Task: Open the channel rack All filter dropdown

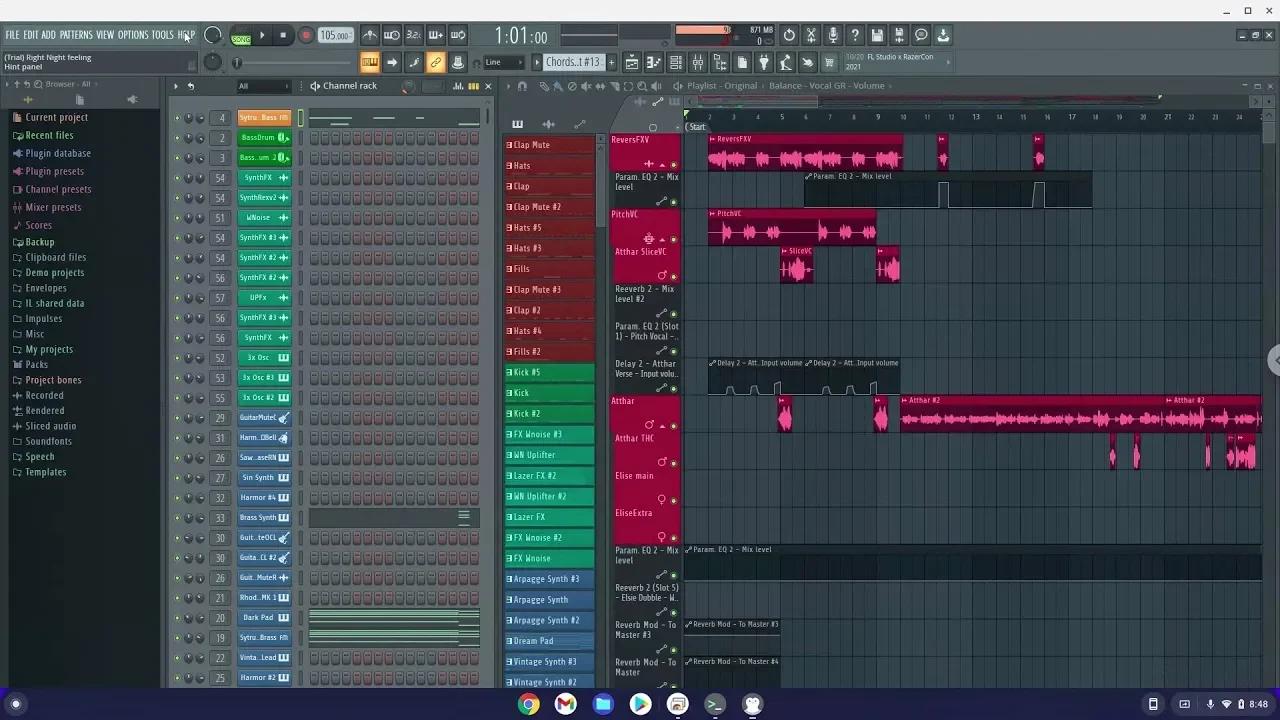Action: 263,86
